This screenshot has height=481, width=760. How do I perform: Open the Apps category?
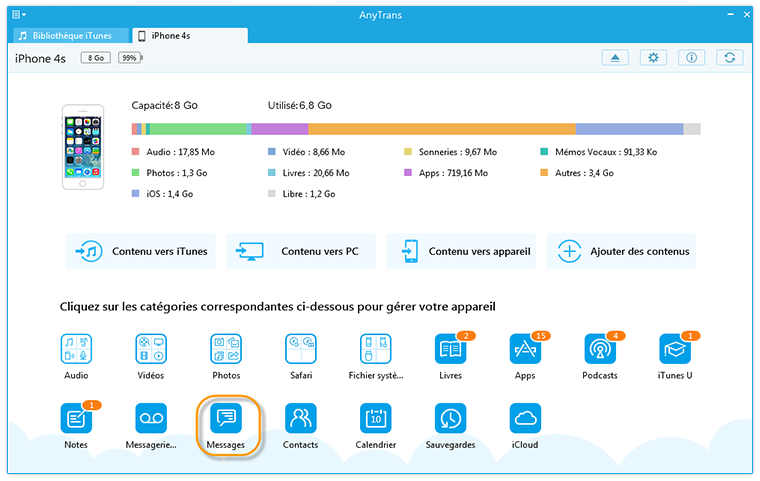point(525,349)
